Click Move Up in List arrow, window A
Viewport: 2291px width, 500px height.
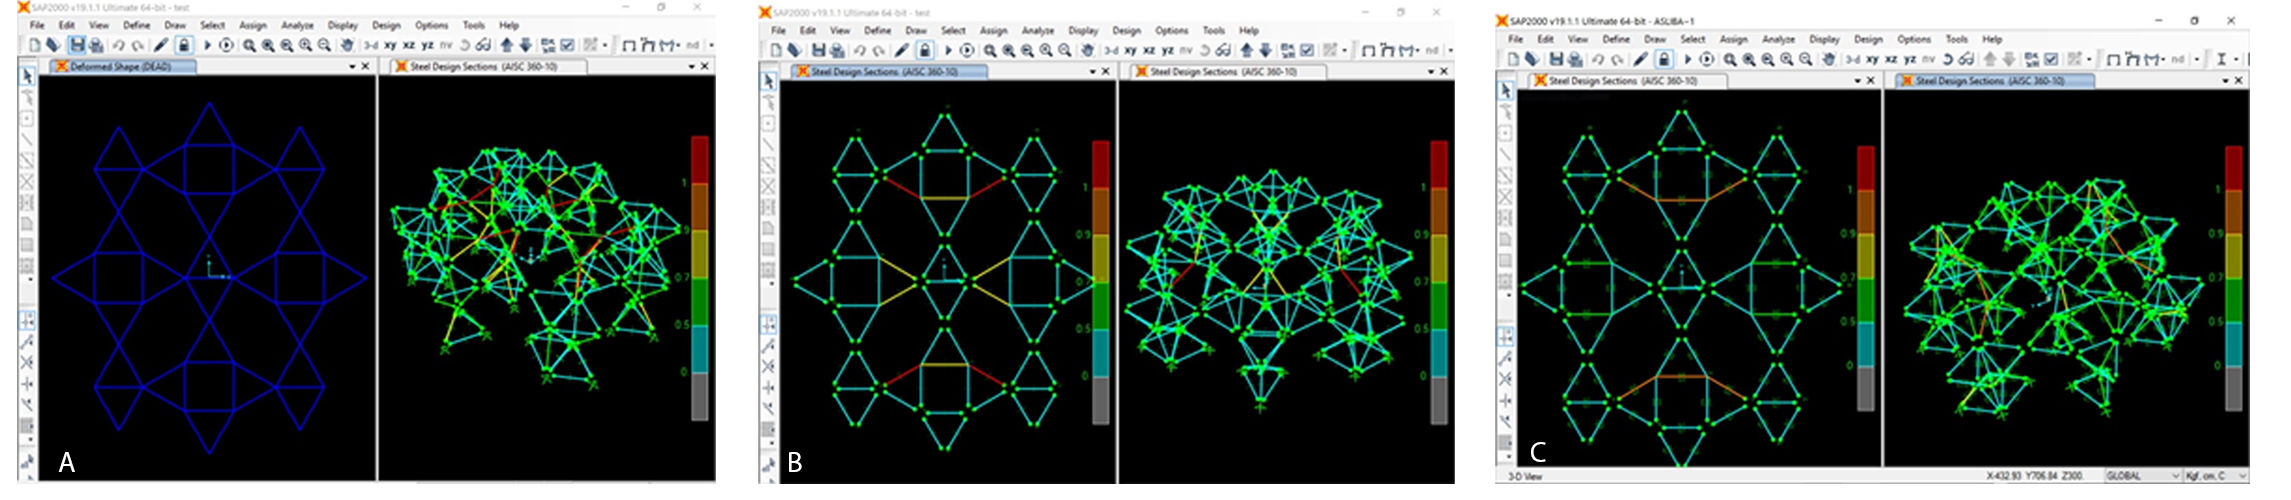point(506,45)
